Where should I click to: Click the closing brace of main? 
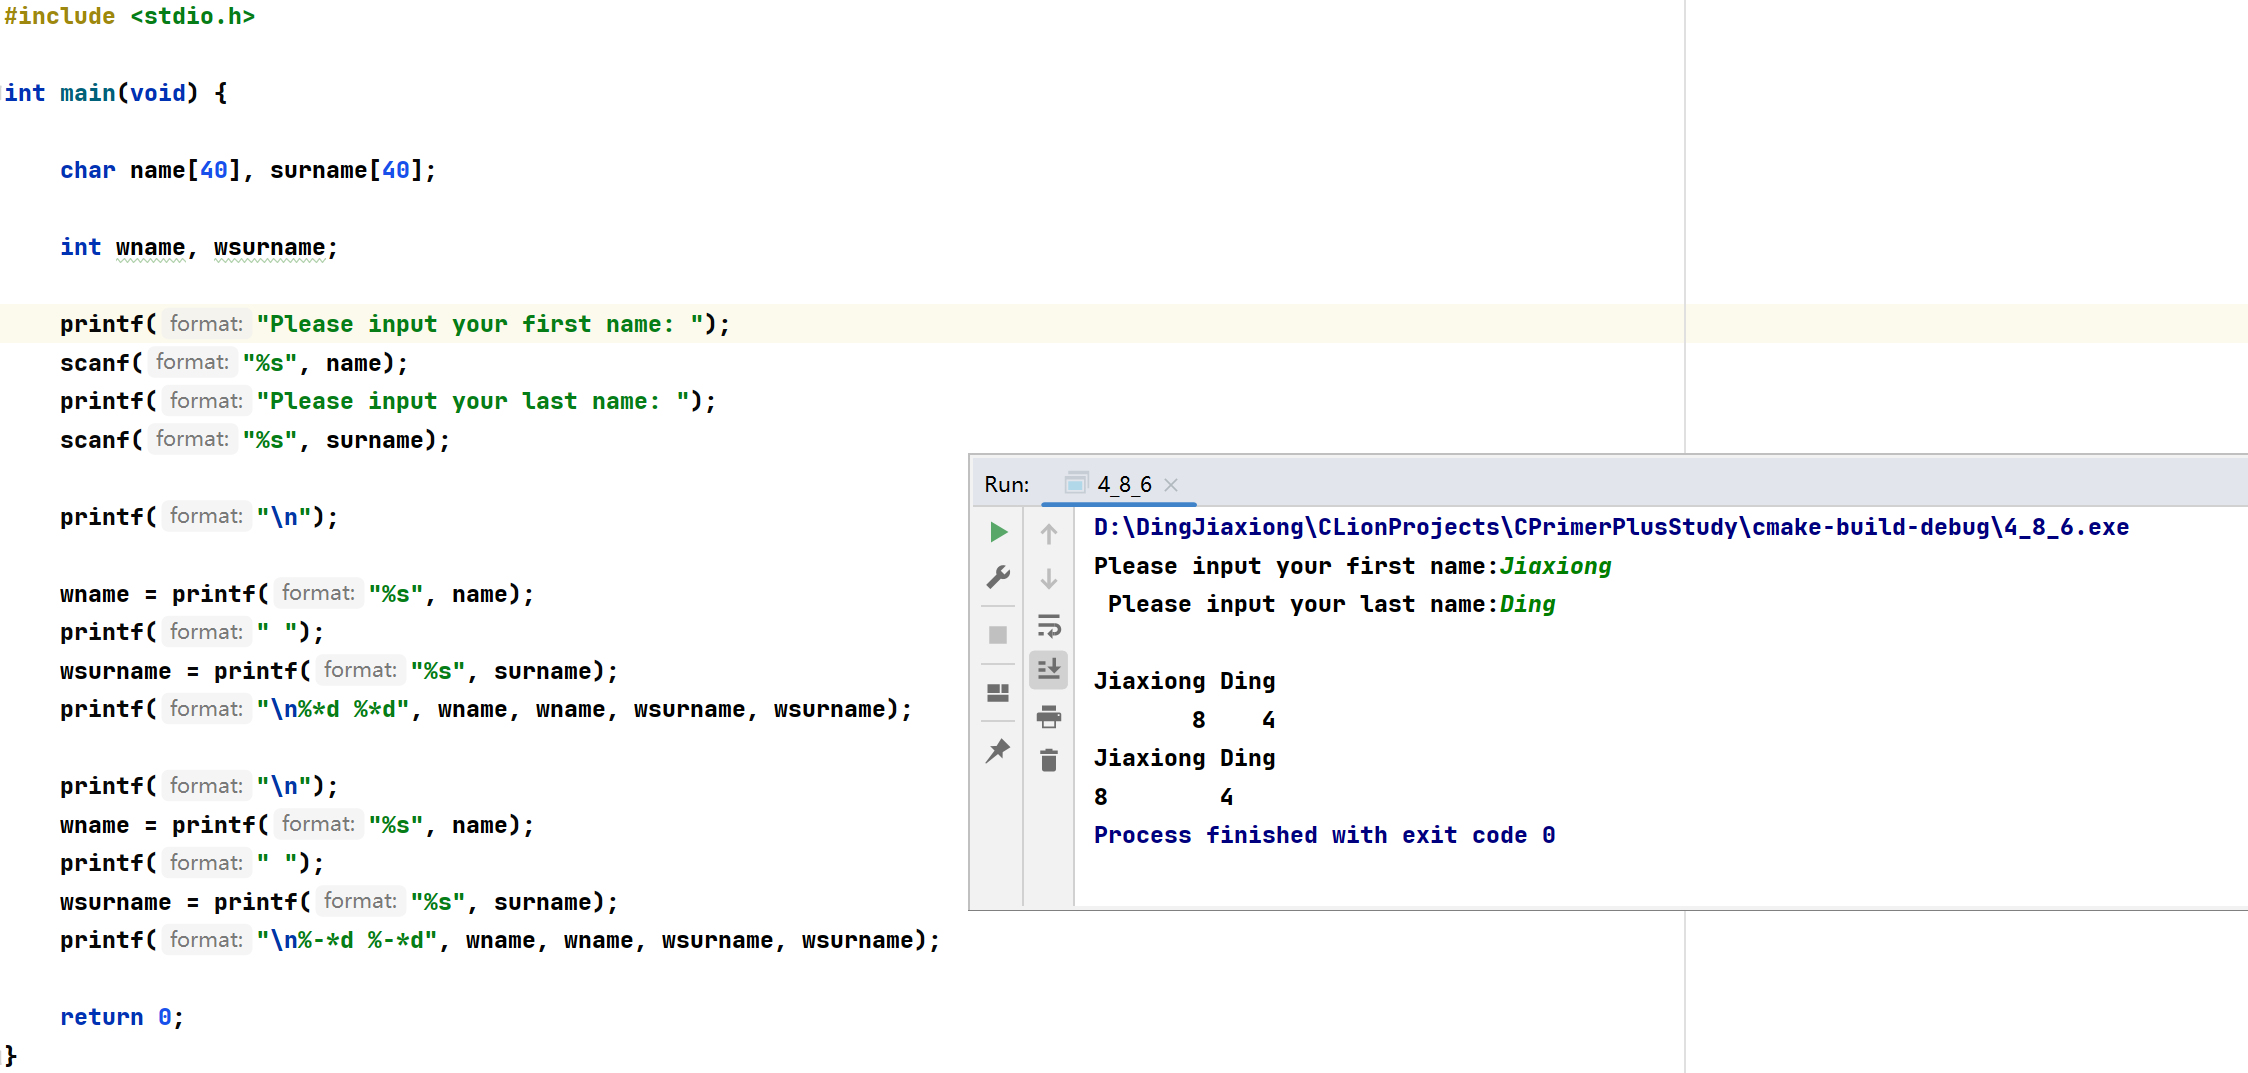tap(11, 1055)
